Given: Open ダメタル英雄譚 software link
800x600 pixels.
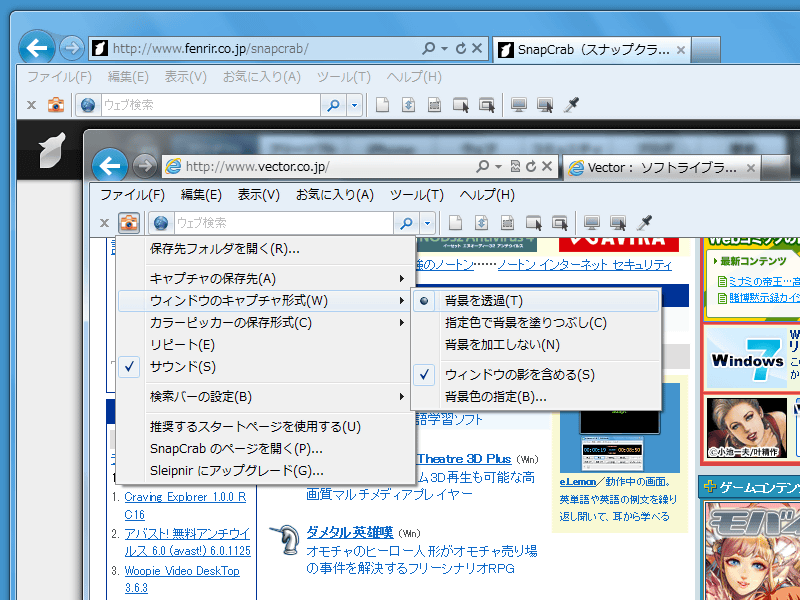Looking at the screenshot, I should 349,533.
